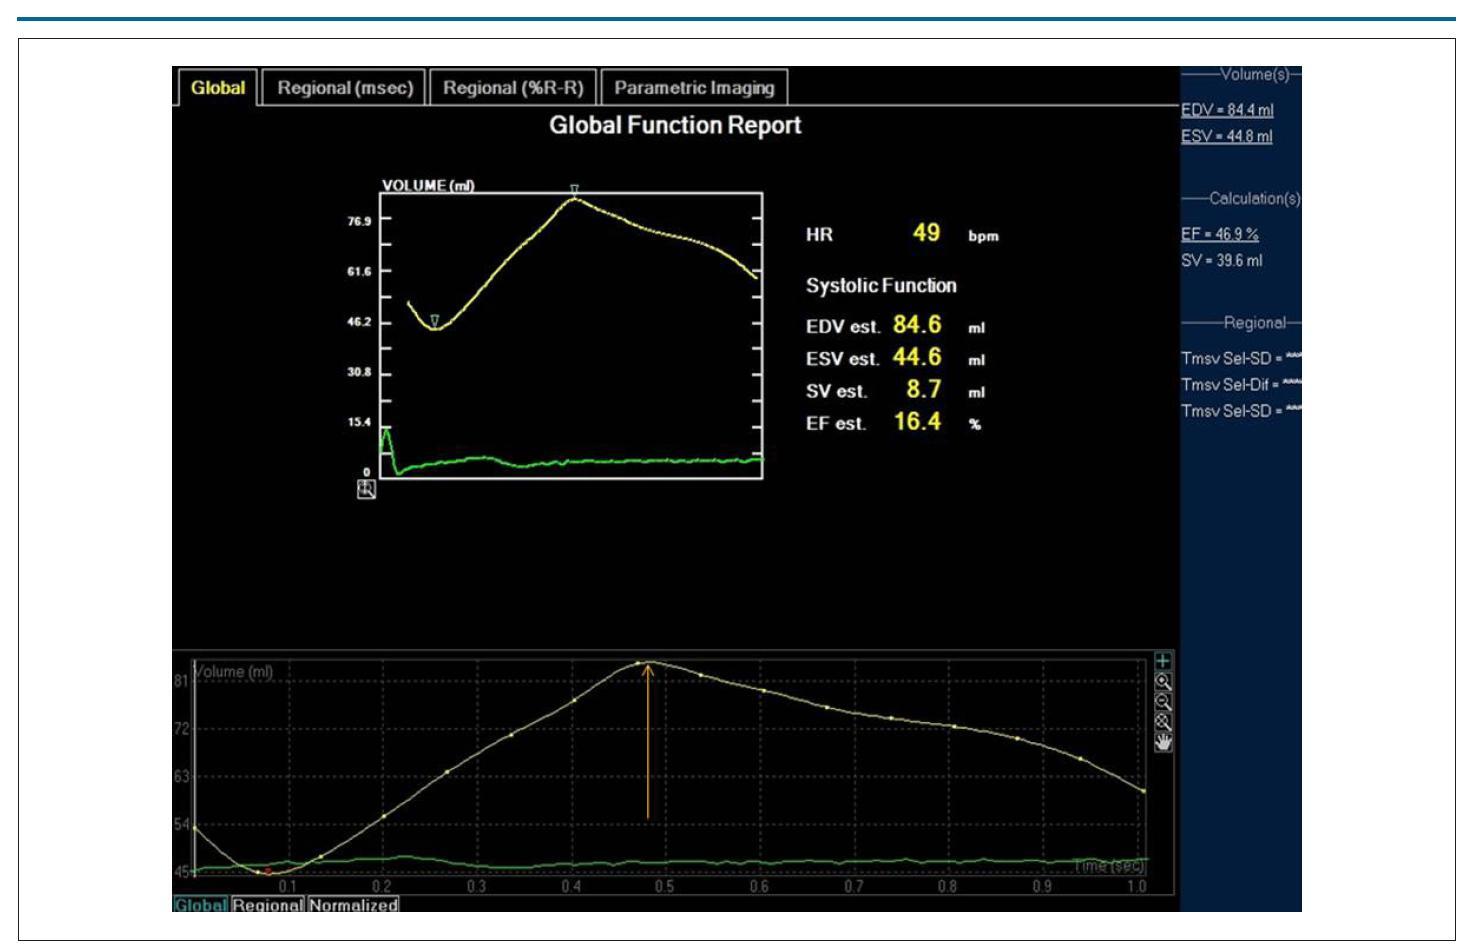The height and width of the screenshot is (952, 1475).
Task: Click the zoom out magnifier icon
Action: tap(1163, 701)
